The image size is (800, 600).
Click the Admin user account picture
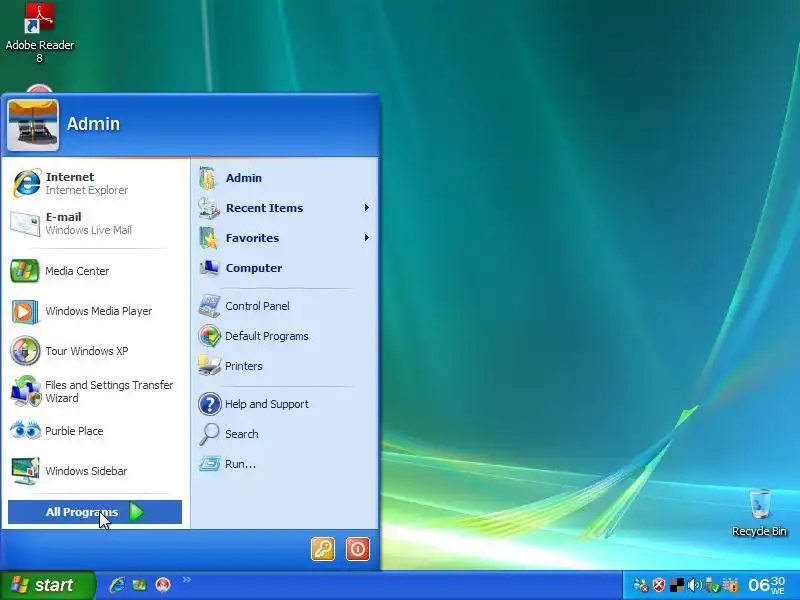[33, 125]
